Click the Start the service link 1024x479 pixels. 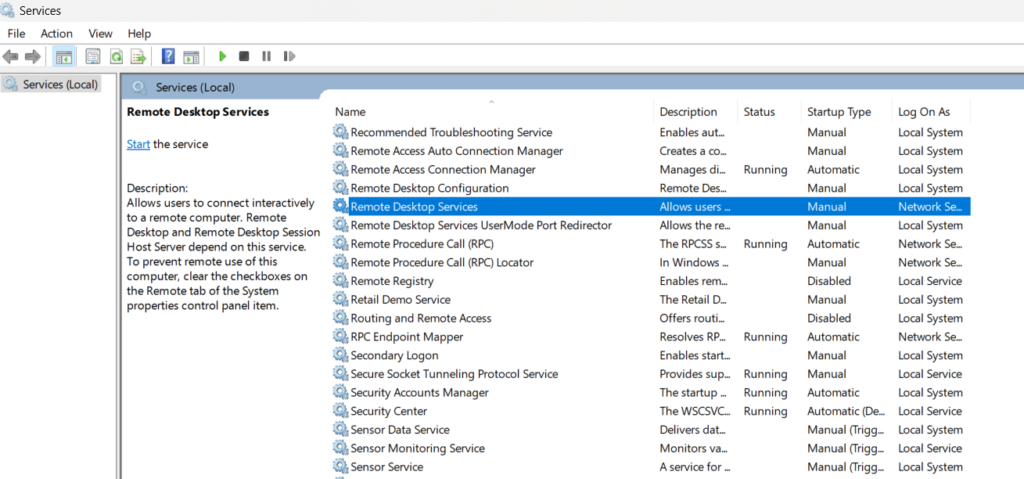pyautogui.click(x=138, y=144)
